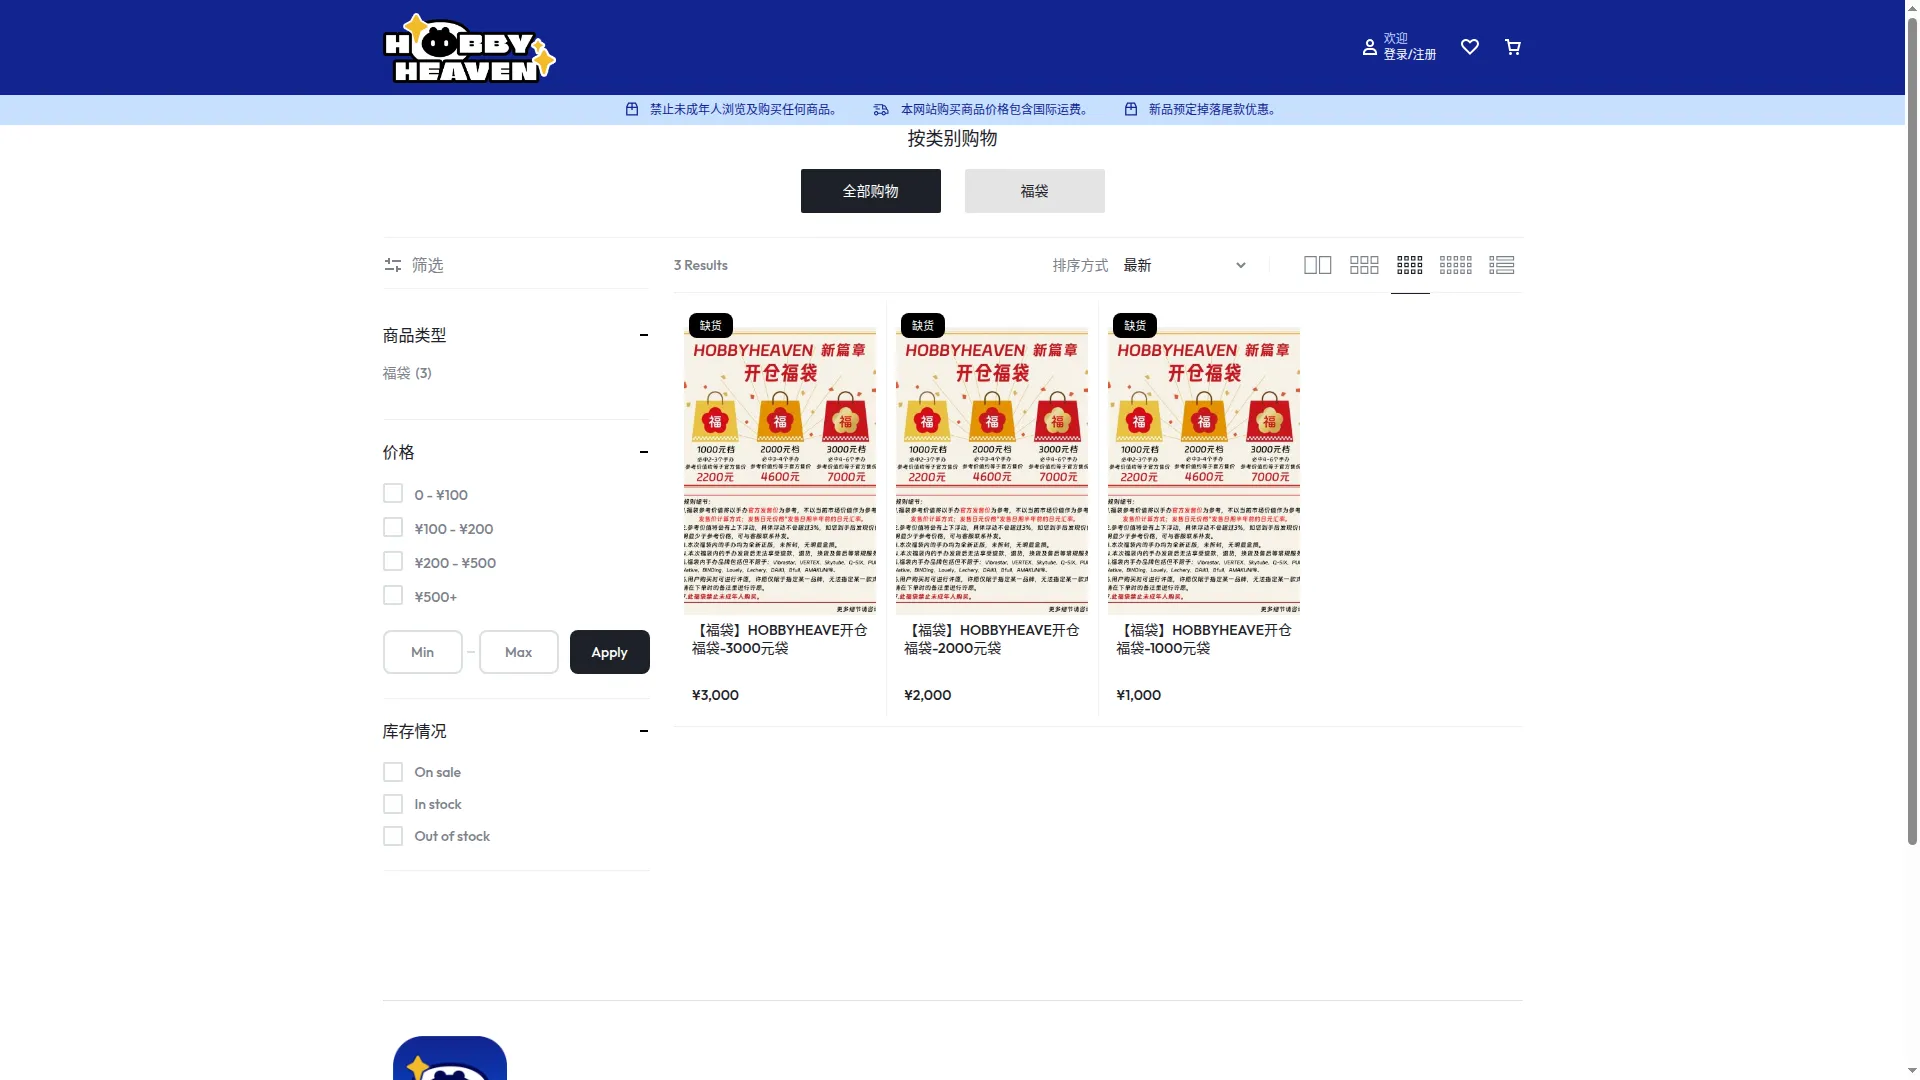Screen dimensions: 1920x1080
Task: Check the ¥200 - ¥500 price filter
Action: (x=393, y=562)
